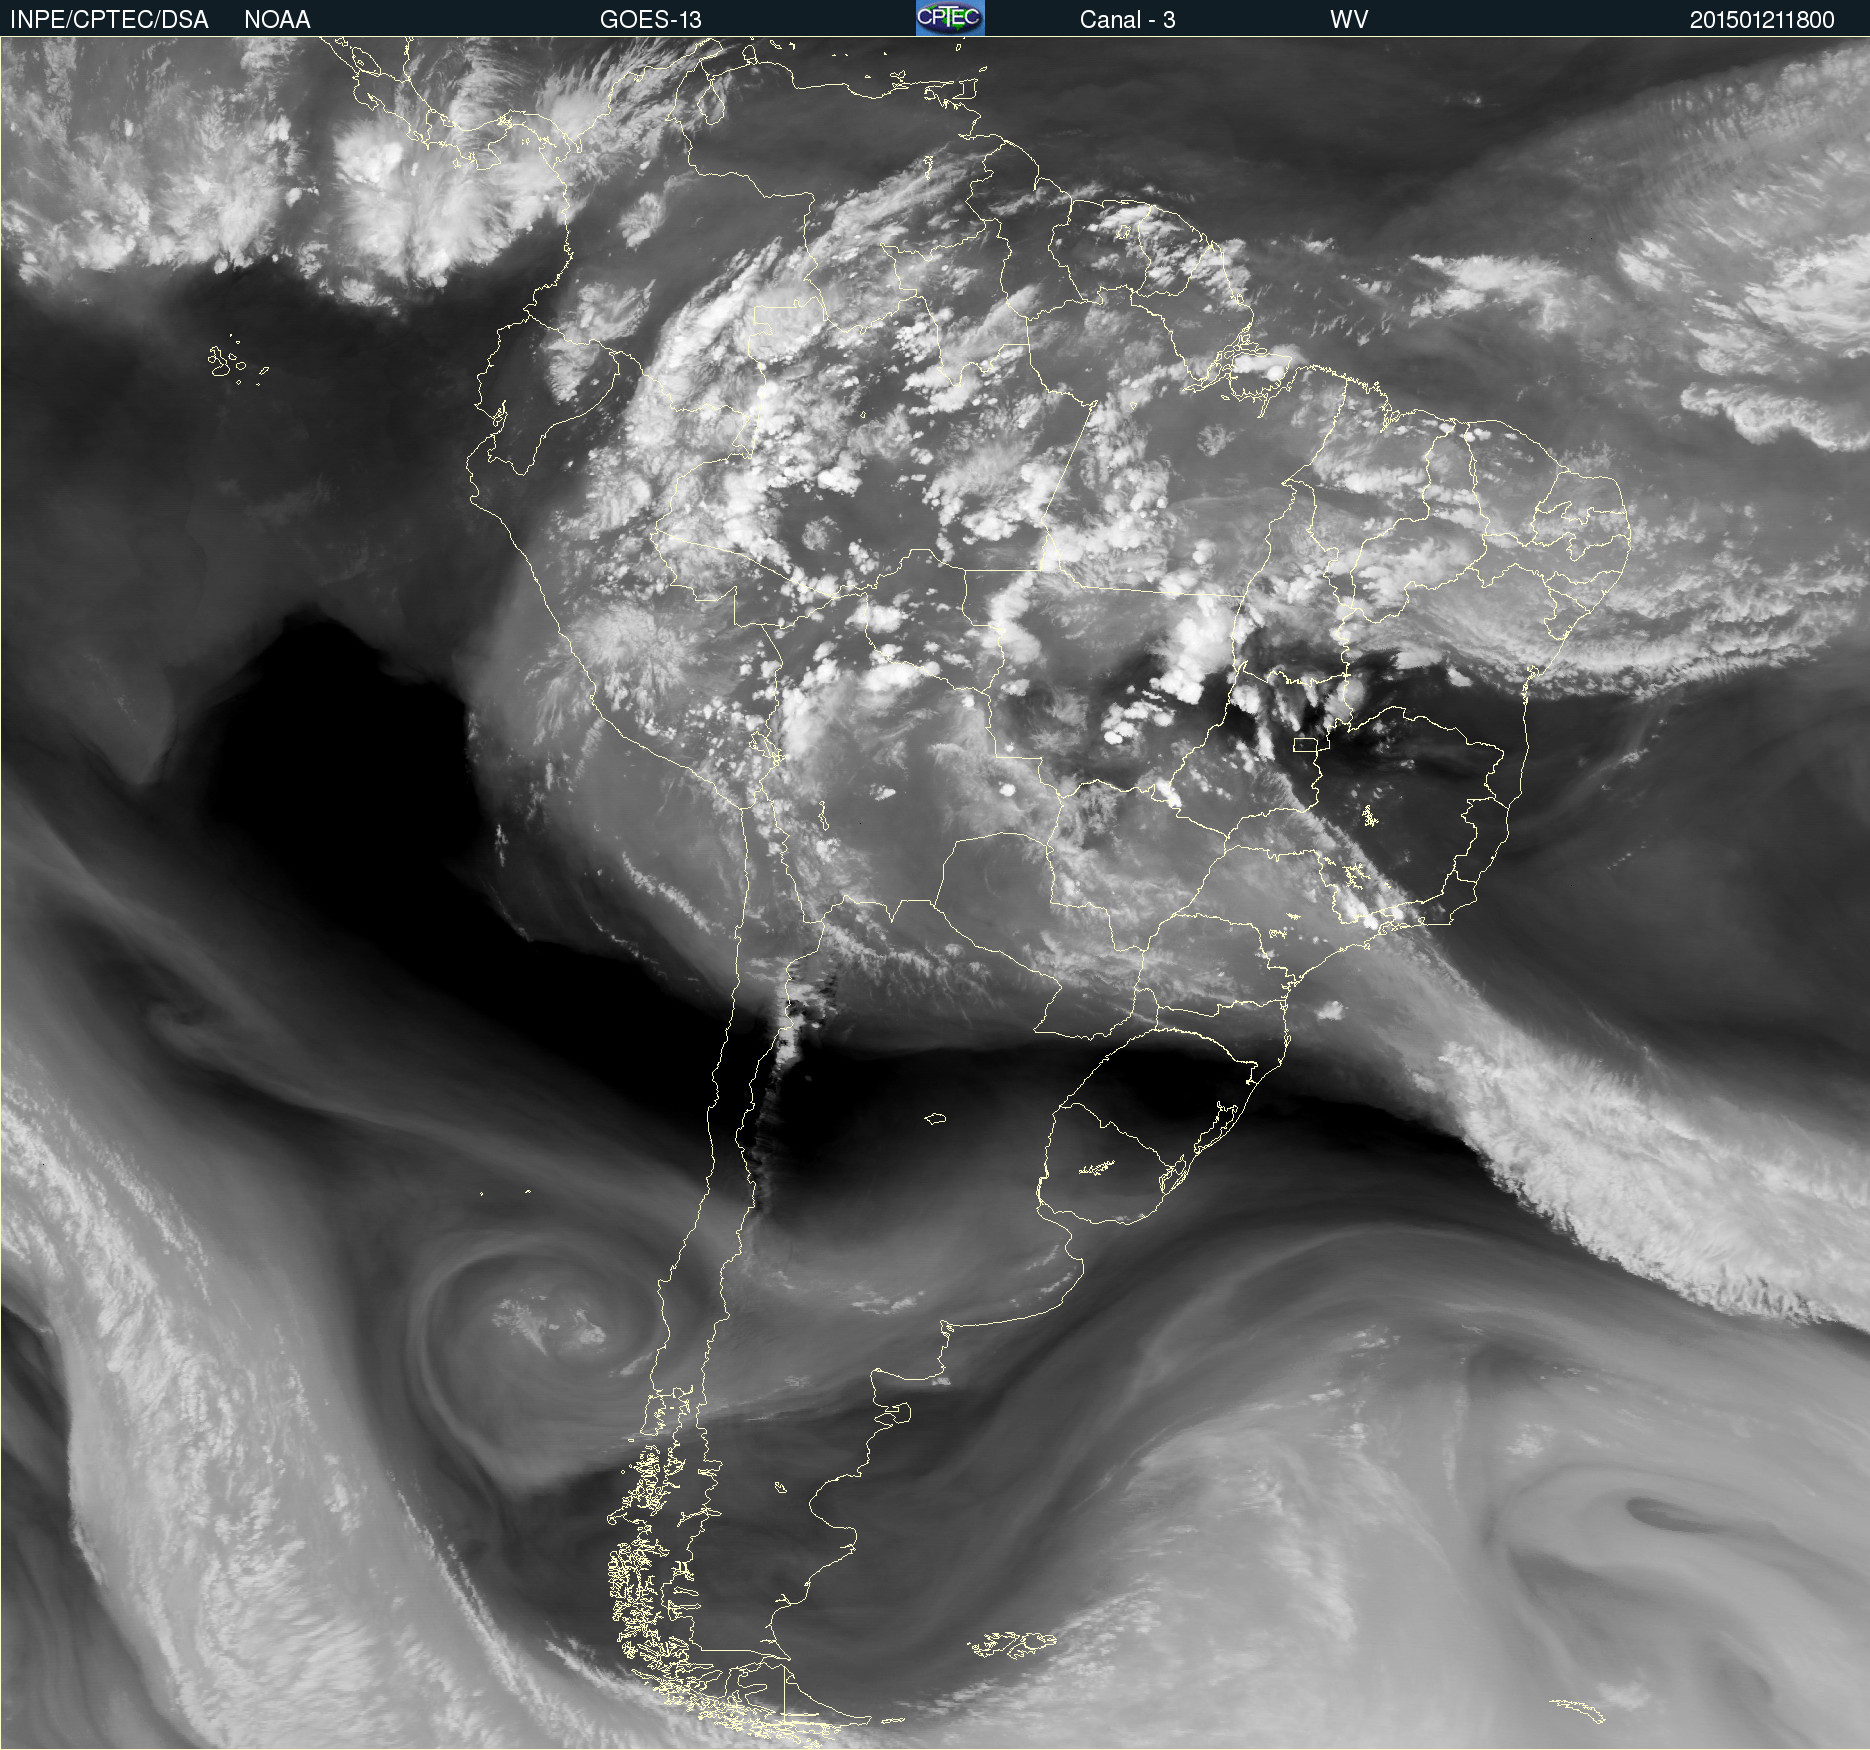The height and width of the screenshot is (1750, 1870).
Task: Click the INPE/CPTEC/DSA header text
Action: [x=109, y=20]
